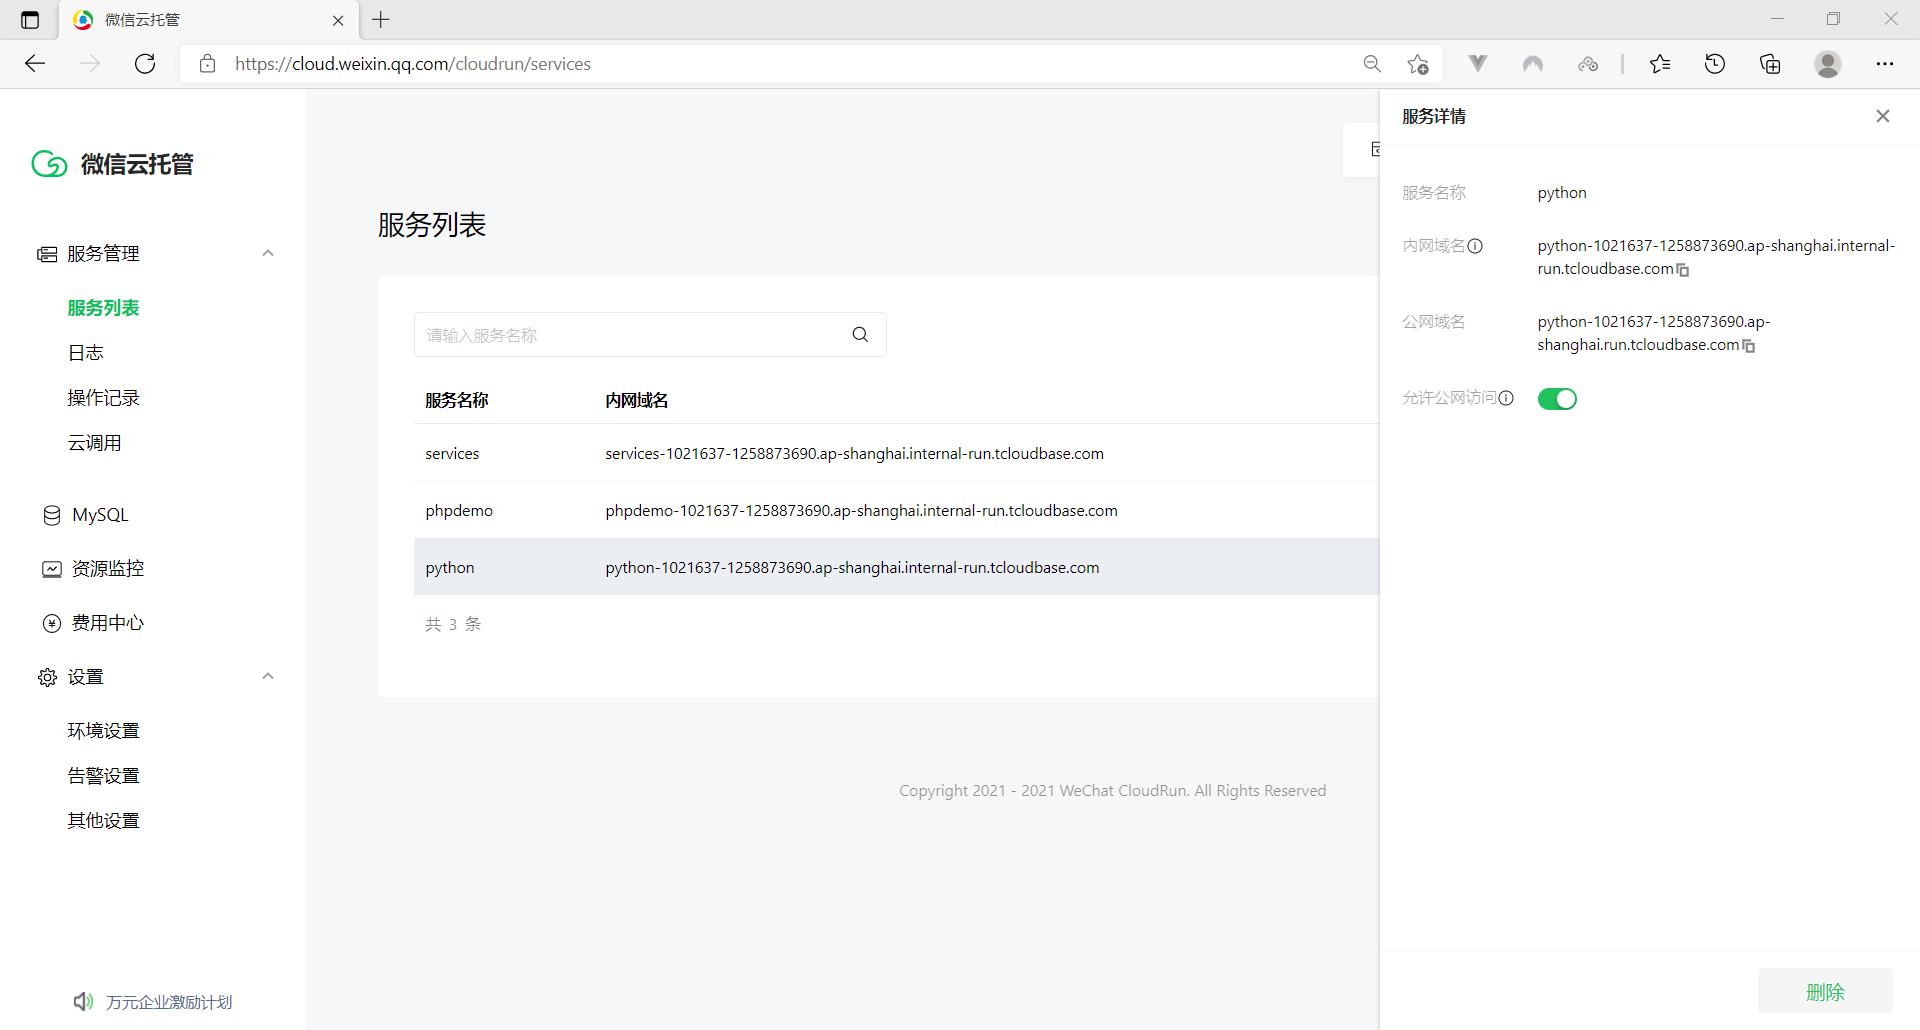The height and width of the screenshot is (1030, 1920).
Task: Close the 服务详情 panel
Action: click(x=1882, y=116)
